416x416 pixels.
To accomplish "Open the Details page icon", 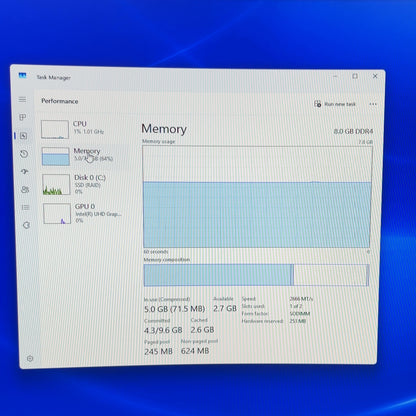I will 26,207.
